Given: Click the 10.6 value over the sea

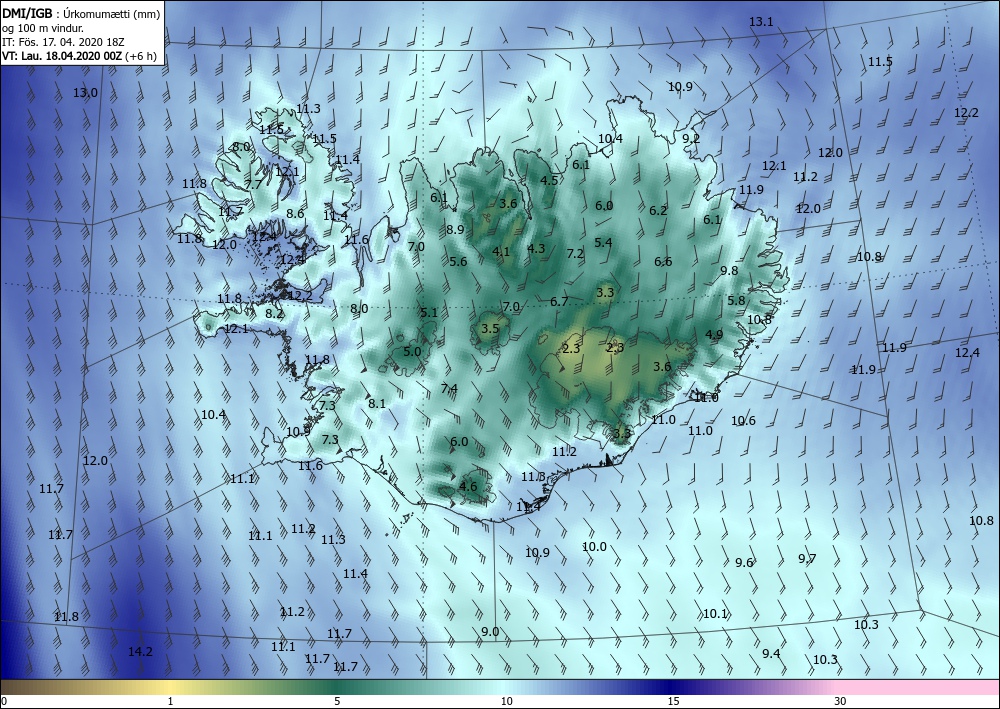Looking at the screenshot, I should pos(743,420).
